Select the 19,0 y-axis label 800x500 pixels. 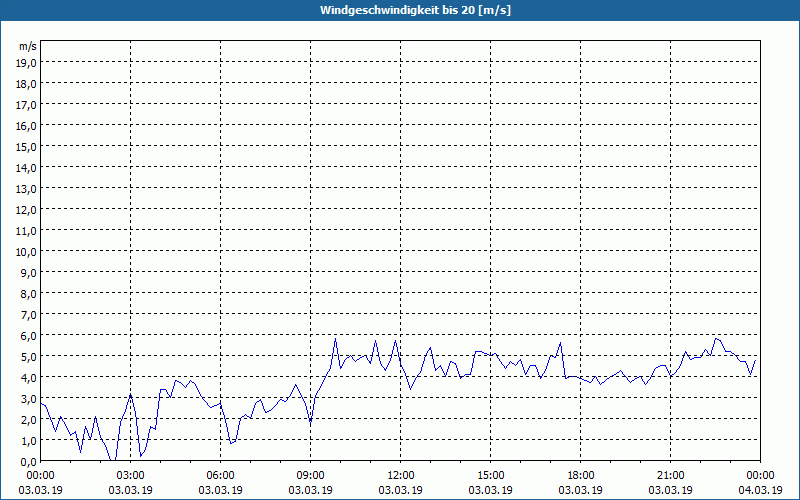coord(27,62)
